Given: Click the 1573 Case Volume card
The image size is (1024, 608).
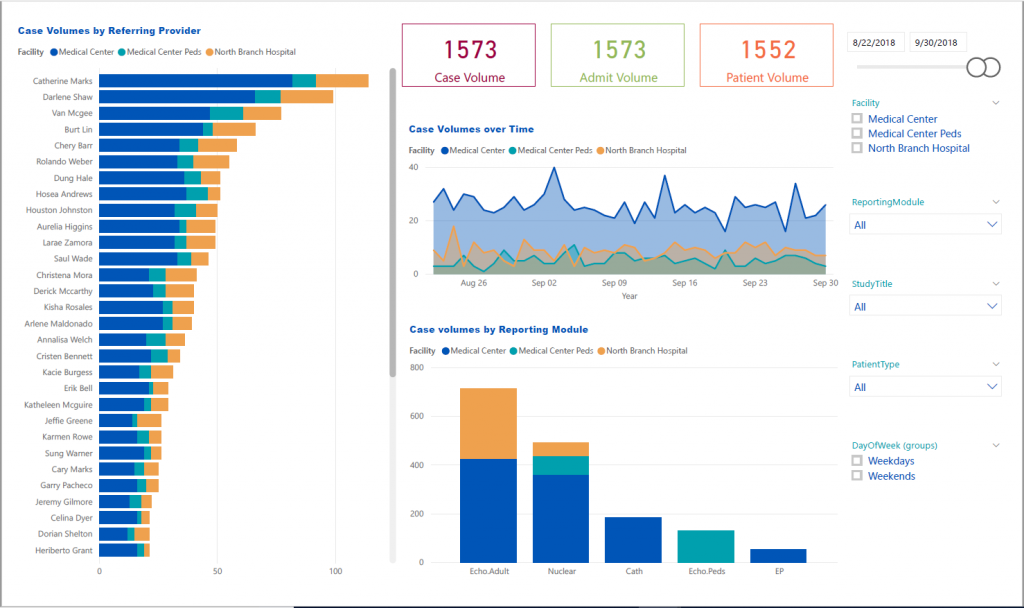Looking at the screenshot, I should (x=468, y=55).
